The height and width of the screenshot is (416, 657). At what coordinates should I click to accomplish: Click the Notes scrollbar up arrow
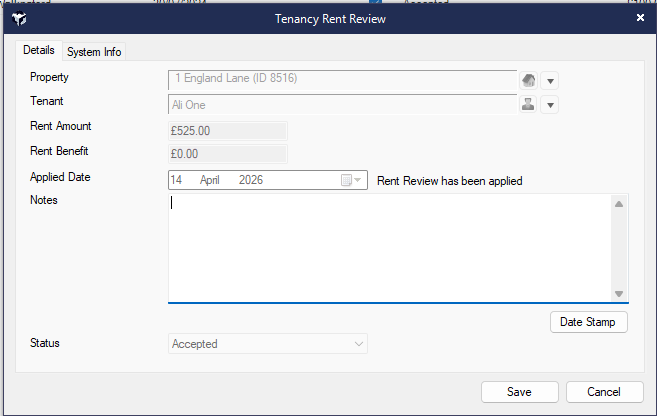click(619, 204)
